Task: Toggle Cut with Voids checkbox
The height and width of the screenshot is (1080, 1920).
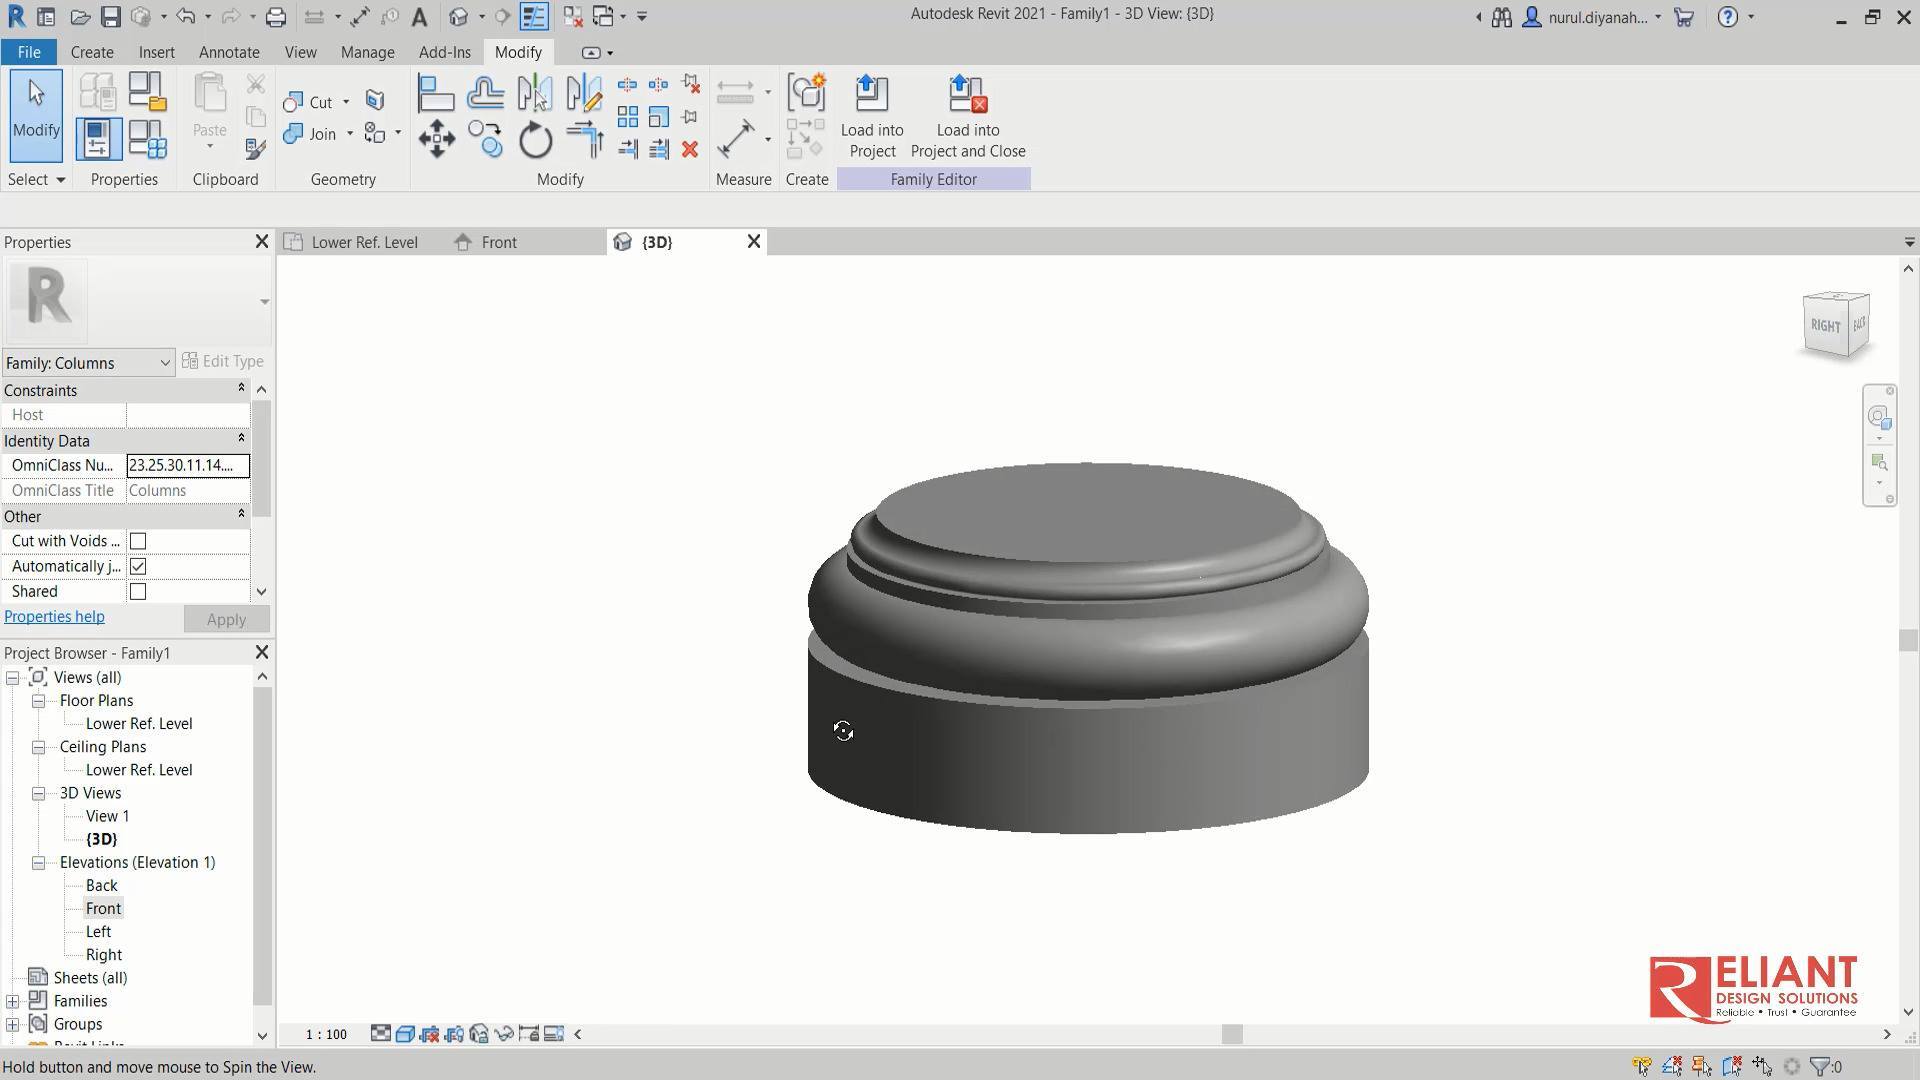Action: point(138,541)
